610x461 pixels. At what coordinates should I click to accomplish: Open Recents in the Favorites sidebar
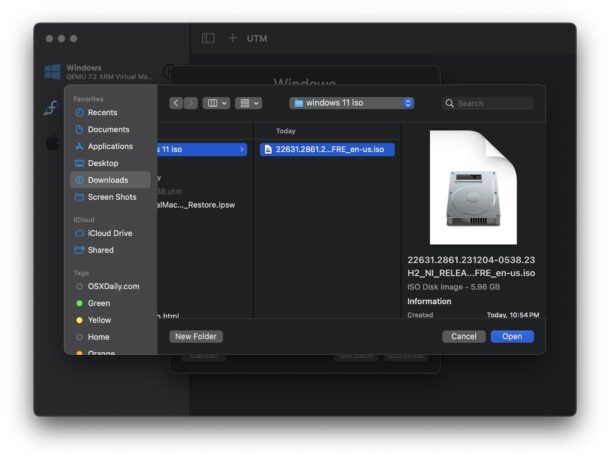[x=102, y=113]
